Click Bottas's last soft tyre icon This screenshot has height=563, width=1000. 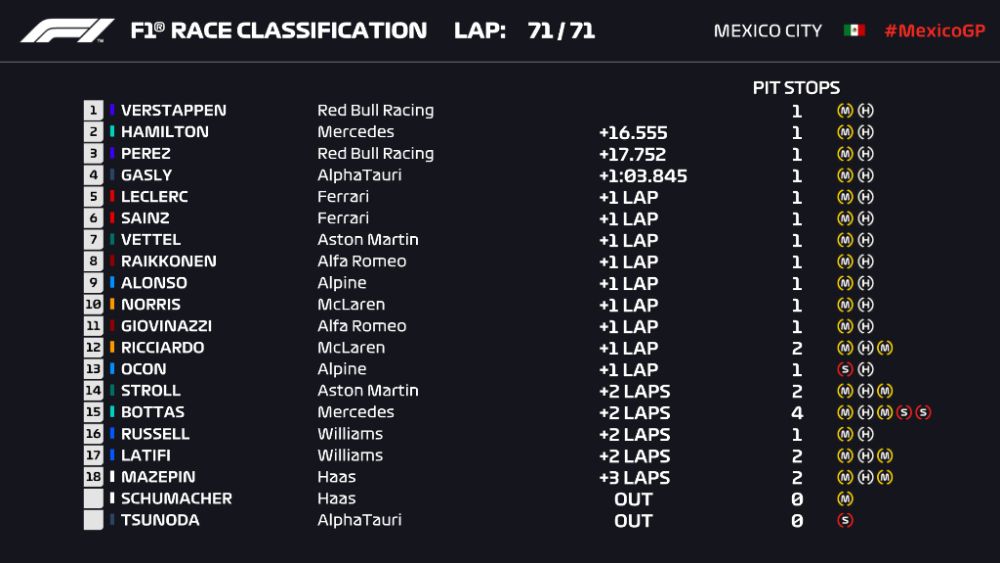[x=922, y=412]
